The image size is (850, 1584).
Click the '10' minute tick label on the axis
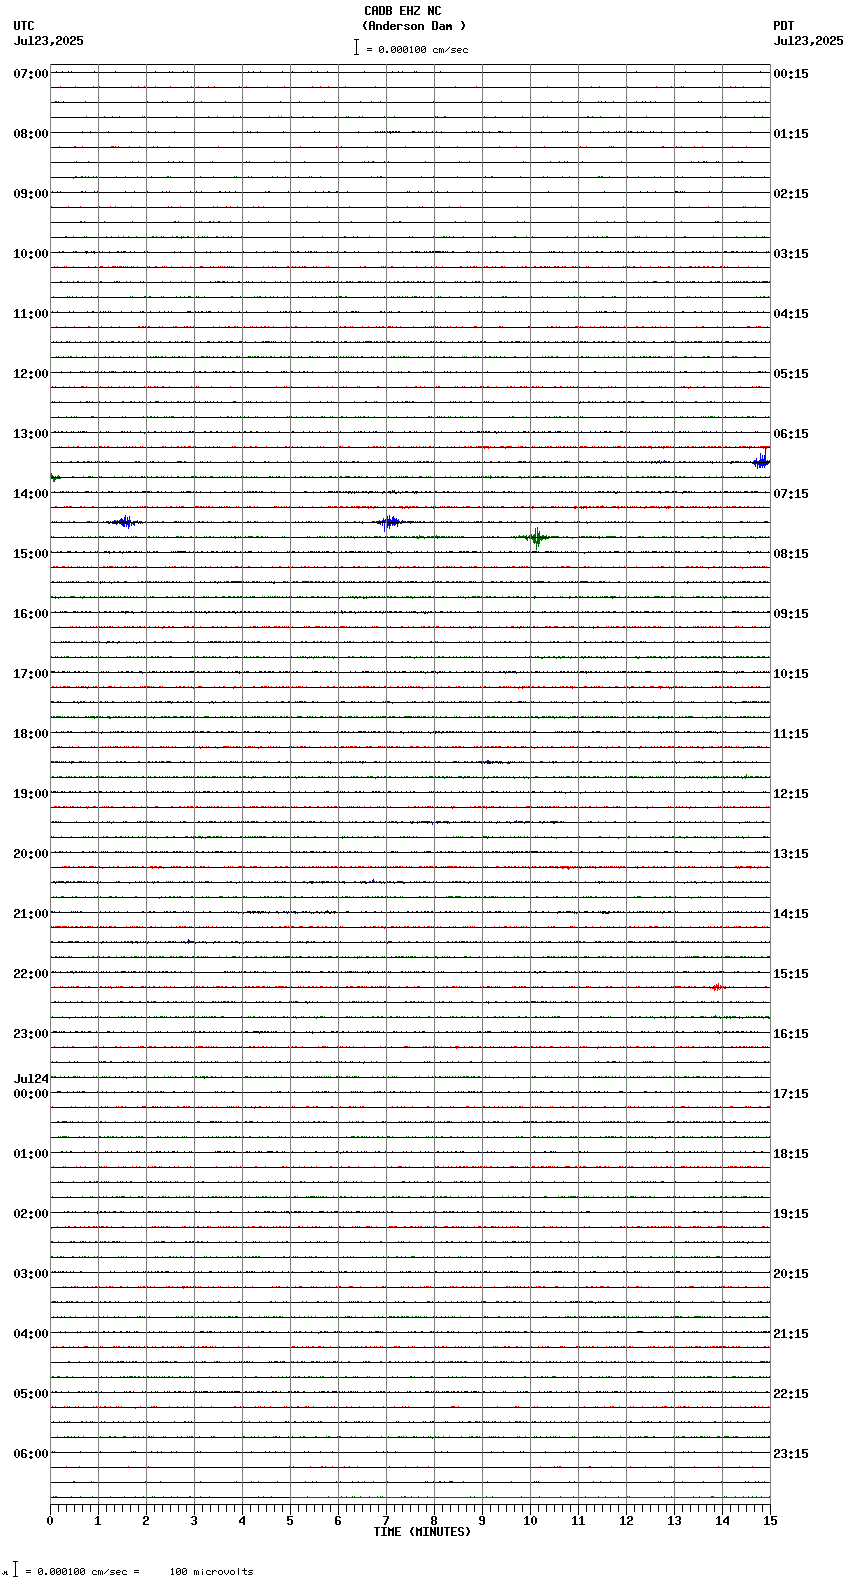point(530,1521)
